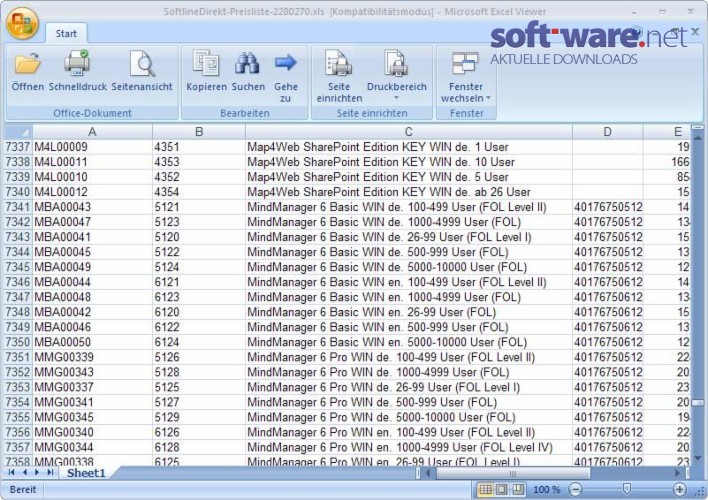Open the Office button menu

[22, 24]
